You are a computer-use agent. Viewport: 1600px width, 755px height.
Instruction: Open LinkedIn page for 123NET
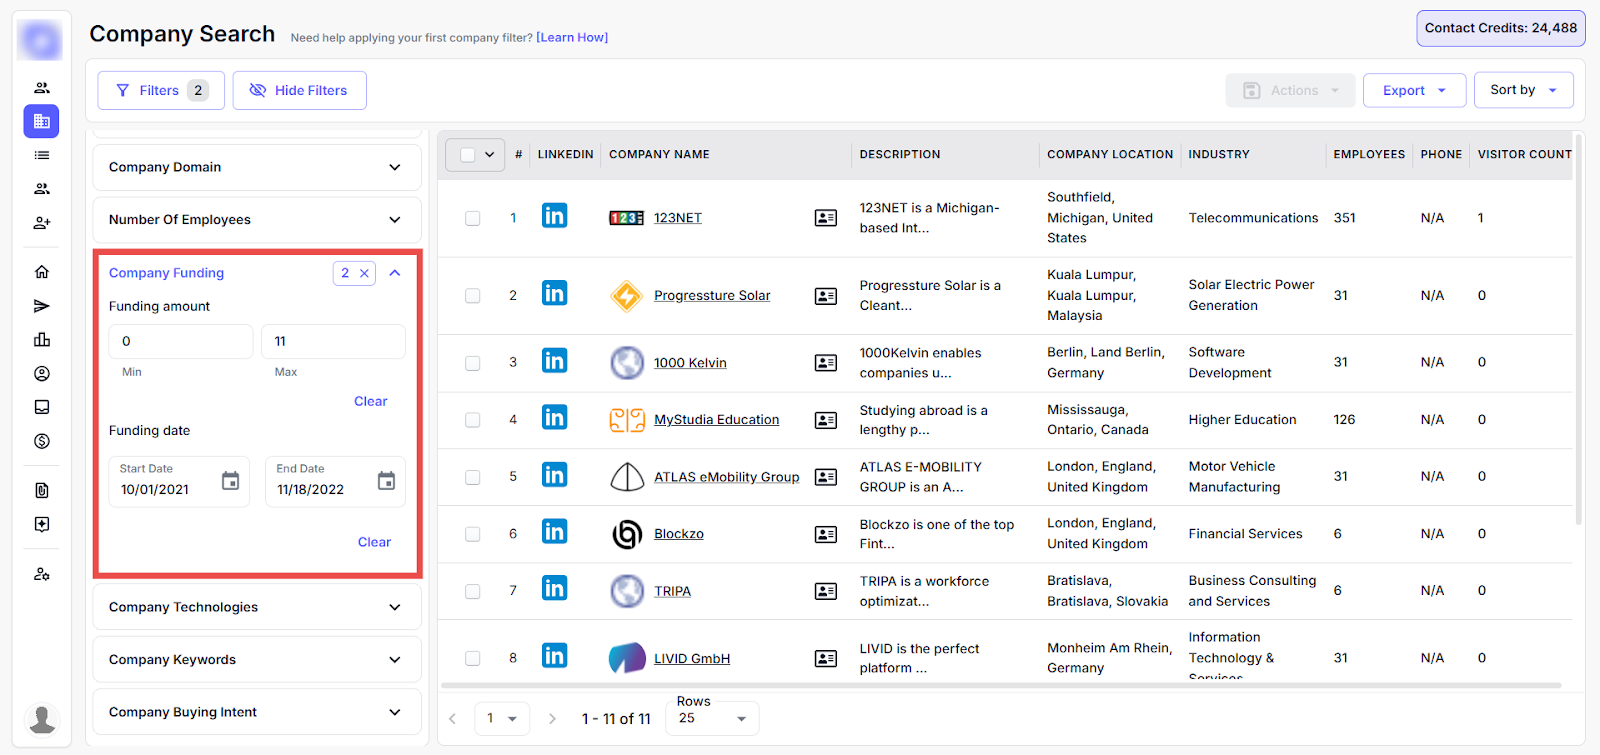click(x=554, y=216)
